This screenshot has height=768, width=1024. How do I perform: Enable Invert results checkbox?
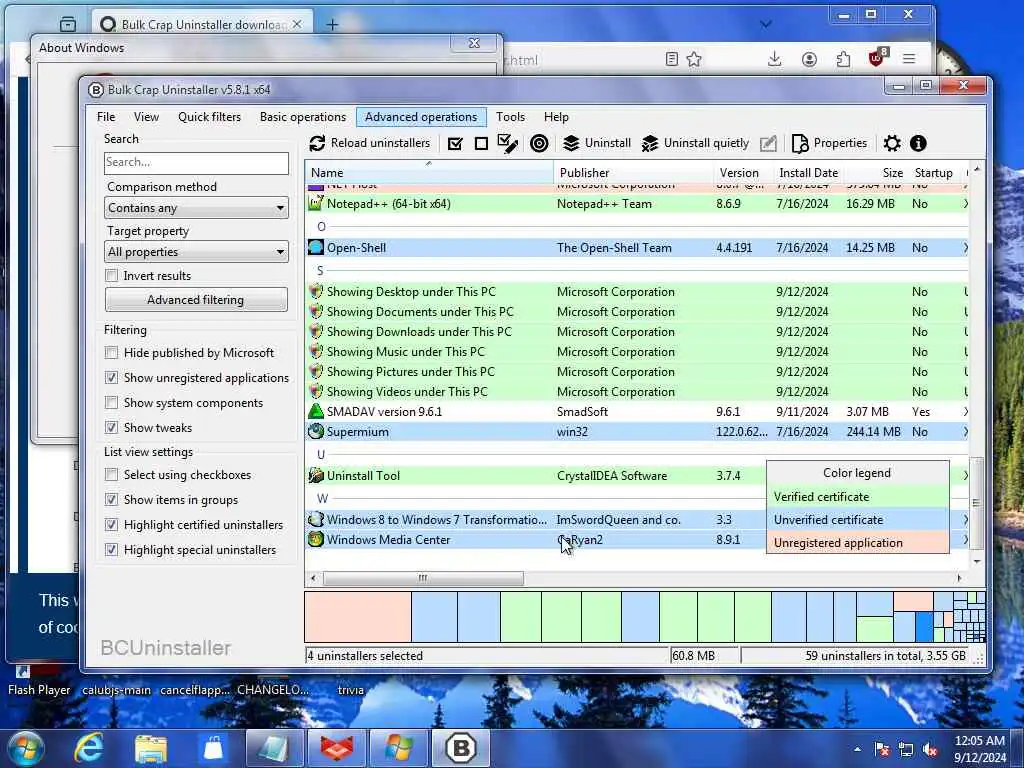pos(112,276)
